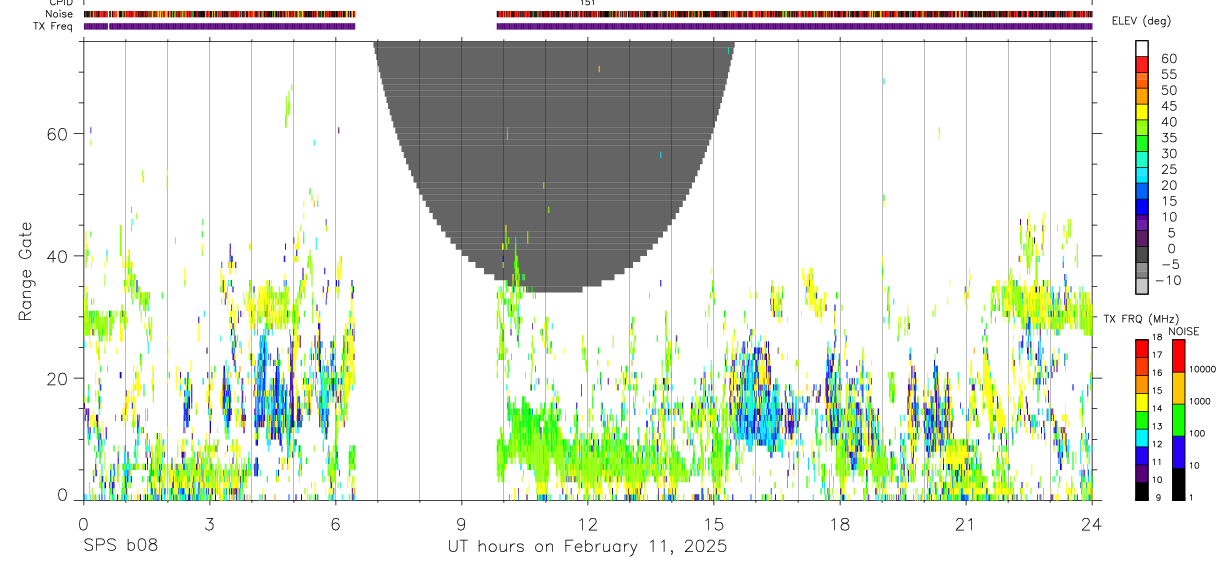Click the green segment of the NOISE colorbar
Screen dimensions: 1228x567
click(1178, 419)
